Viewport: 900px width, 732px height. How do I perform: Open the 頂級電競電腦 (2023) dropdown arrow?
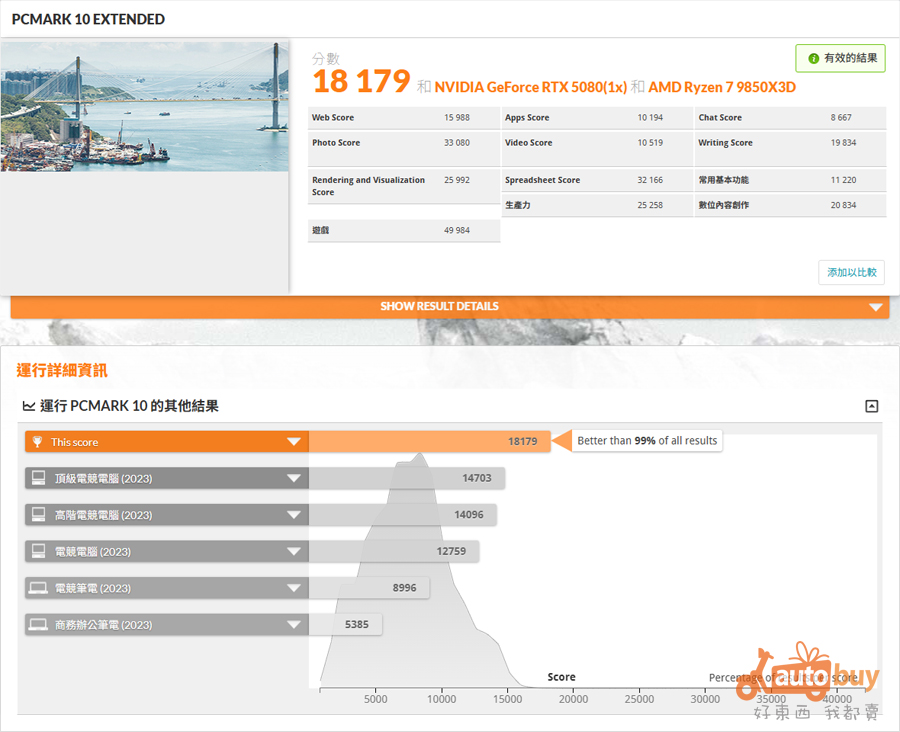[294, 478]
